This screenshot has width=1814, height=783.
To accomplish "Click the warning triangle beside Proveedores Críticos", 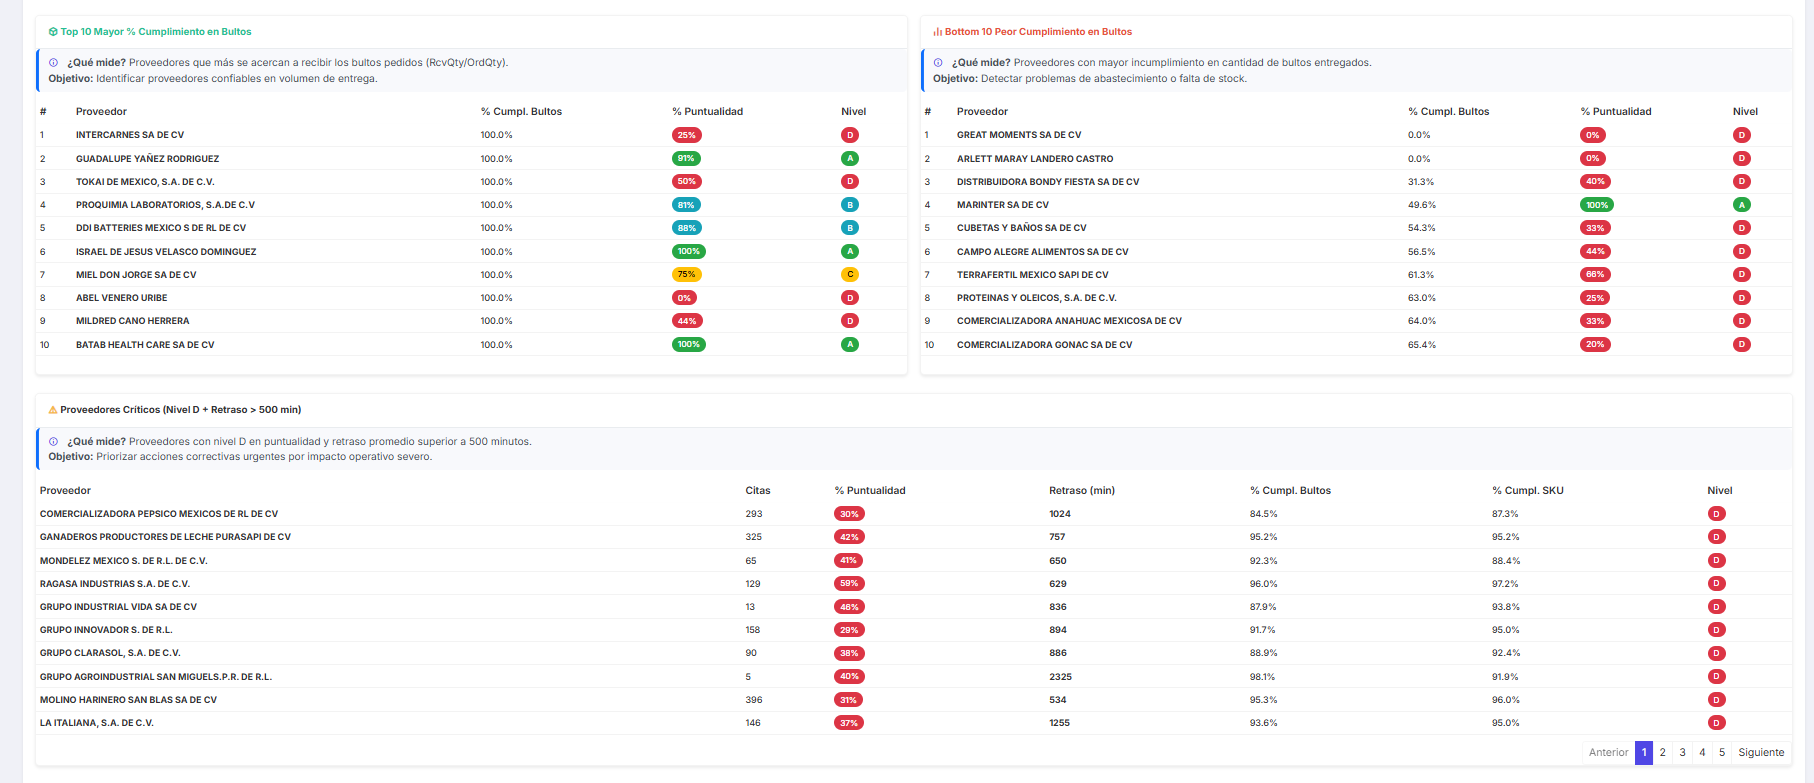I will click(53, 410).
